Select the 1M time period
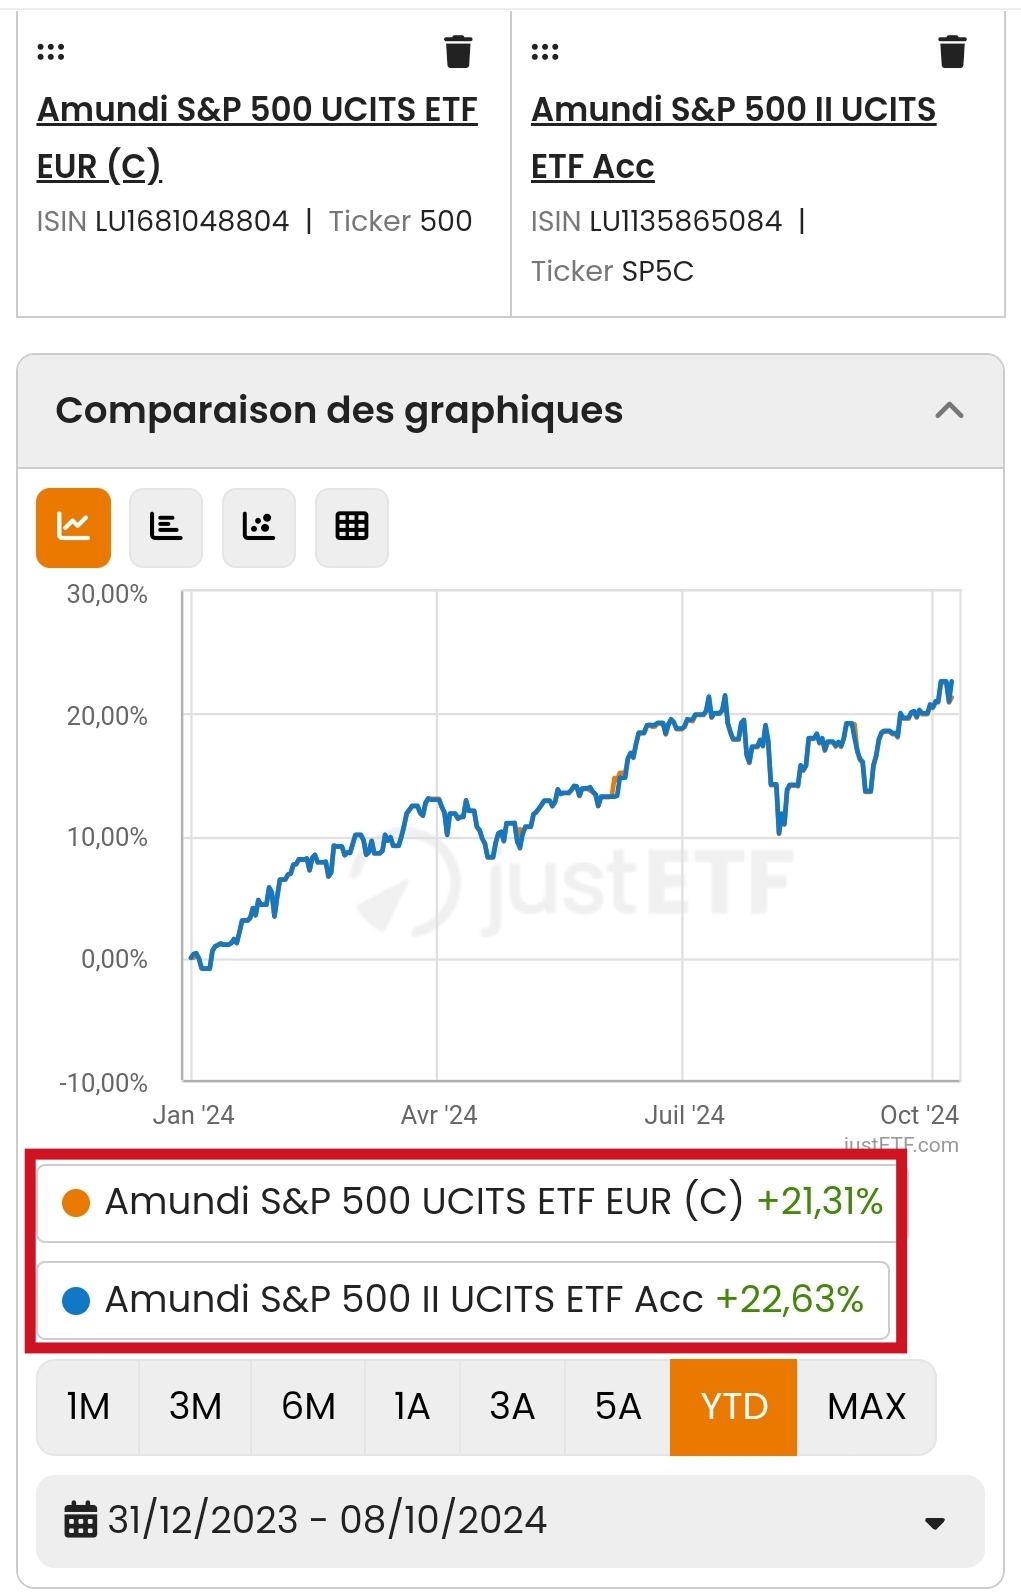 click(89, 1407)
